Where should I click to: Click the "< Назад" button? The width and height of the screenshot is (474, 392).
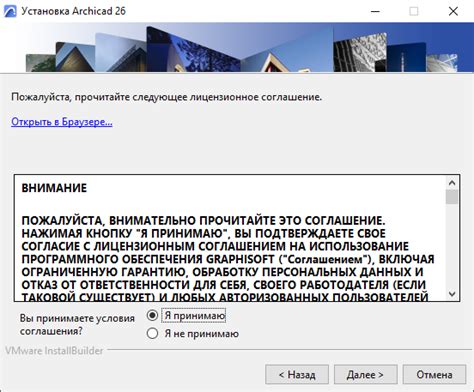tap(297, 375)
